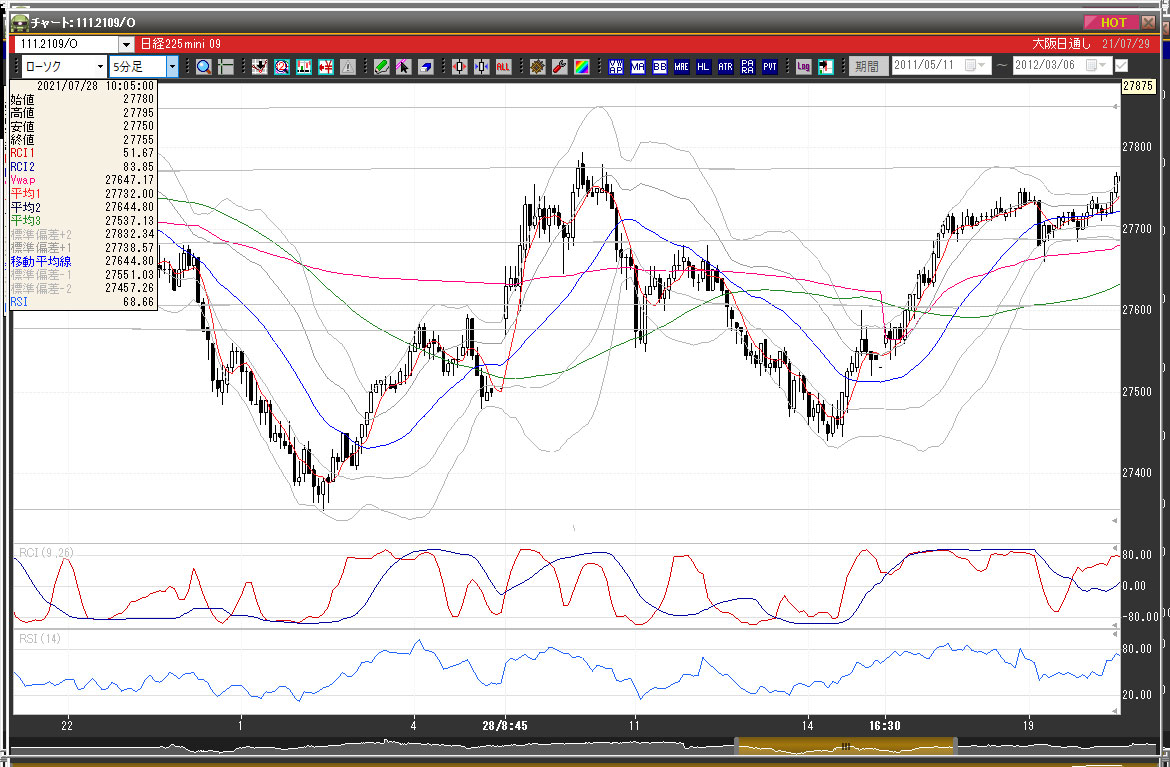Toggle the PARA parabolic indicator

click(748, 67)
